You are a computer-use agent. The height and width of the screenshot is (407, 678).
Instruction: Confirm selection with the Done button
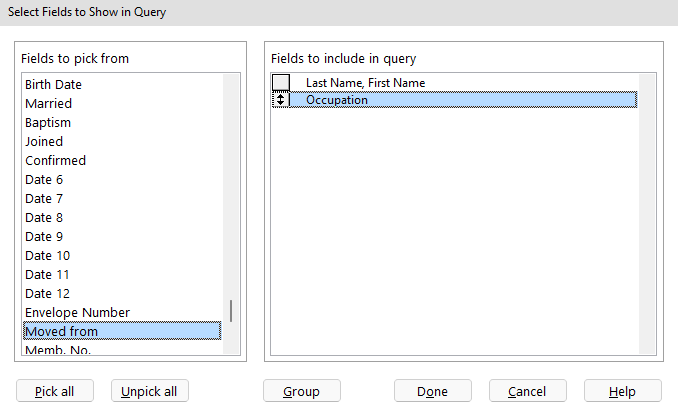click(x=432, y=391)
